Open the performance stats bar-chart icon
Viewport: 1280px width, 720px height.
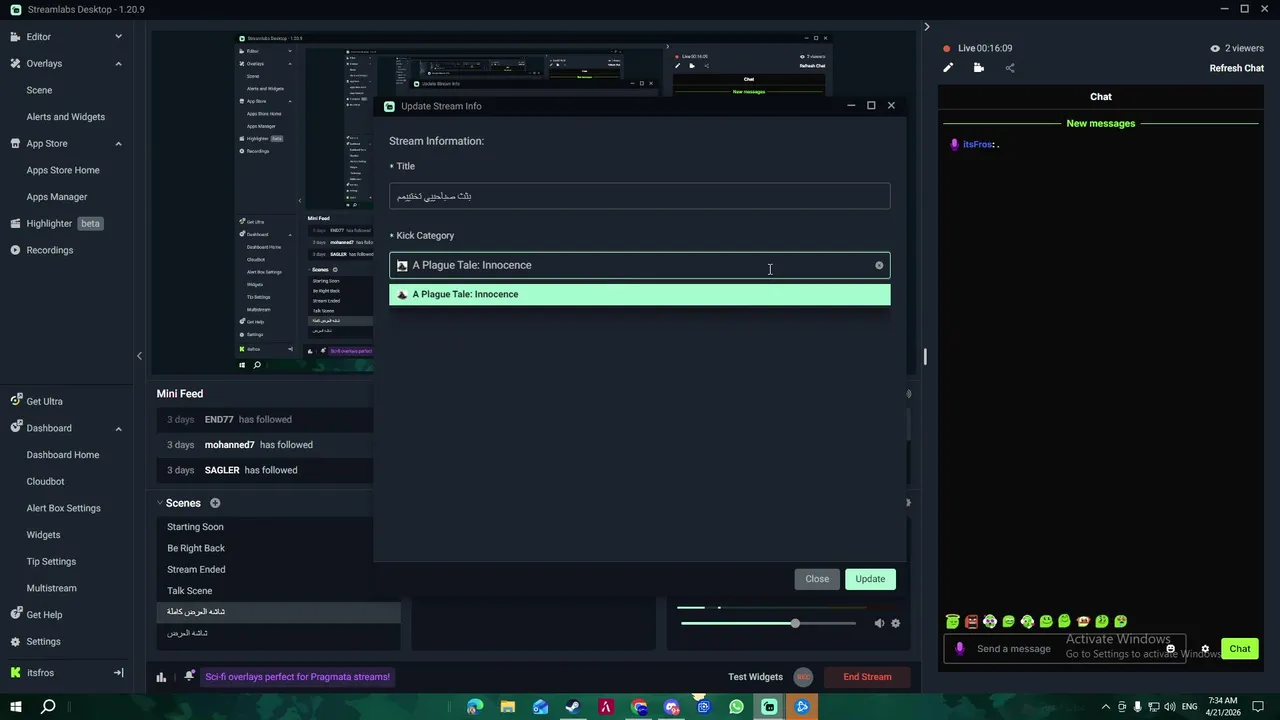point(161,677)
